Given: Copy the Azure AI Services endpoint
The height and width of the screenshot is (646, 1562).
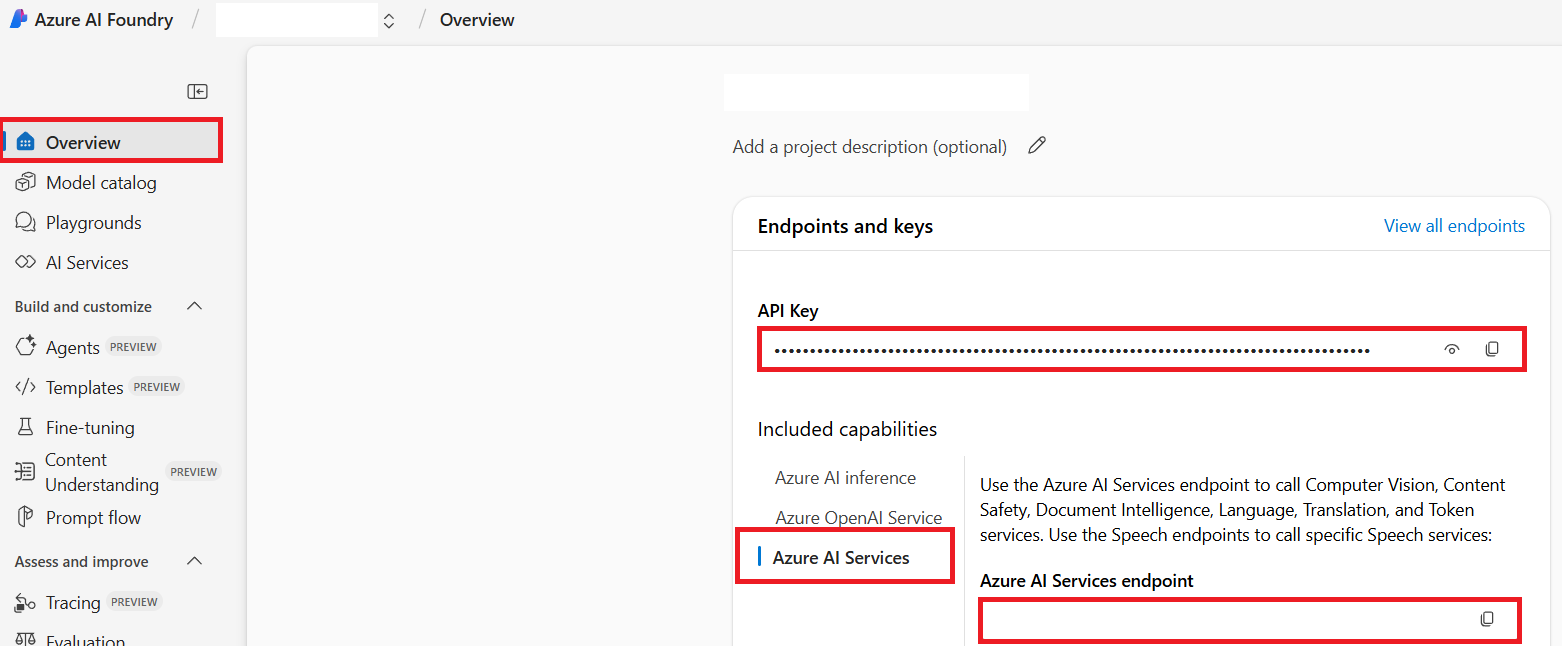Looking at the screenshot, I should coord(1489,618).
